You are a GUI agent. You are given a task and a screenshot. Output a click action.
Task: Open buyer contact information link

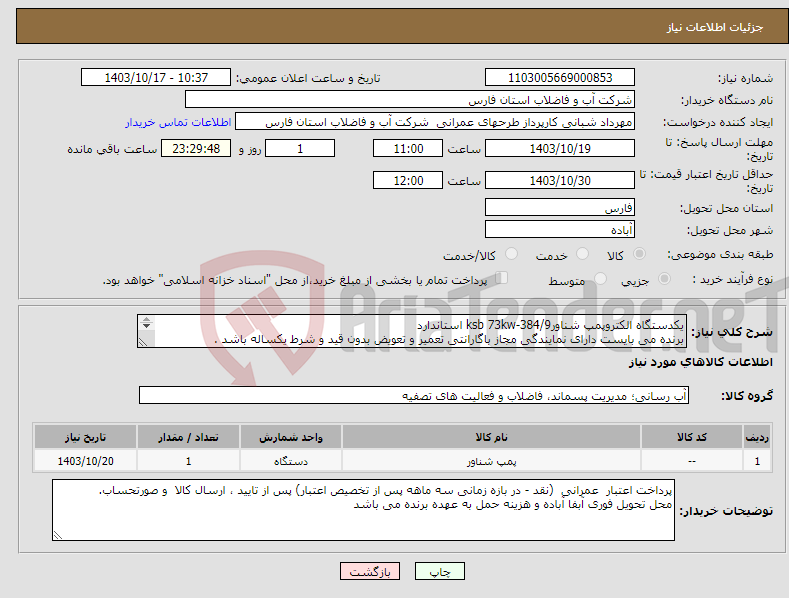point(178,122)
